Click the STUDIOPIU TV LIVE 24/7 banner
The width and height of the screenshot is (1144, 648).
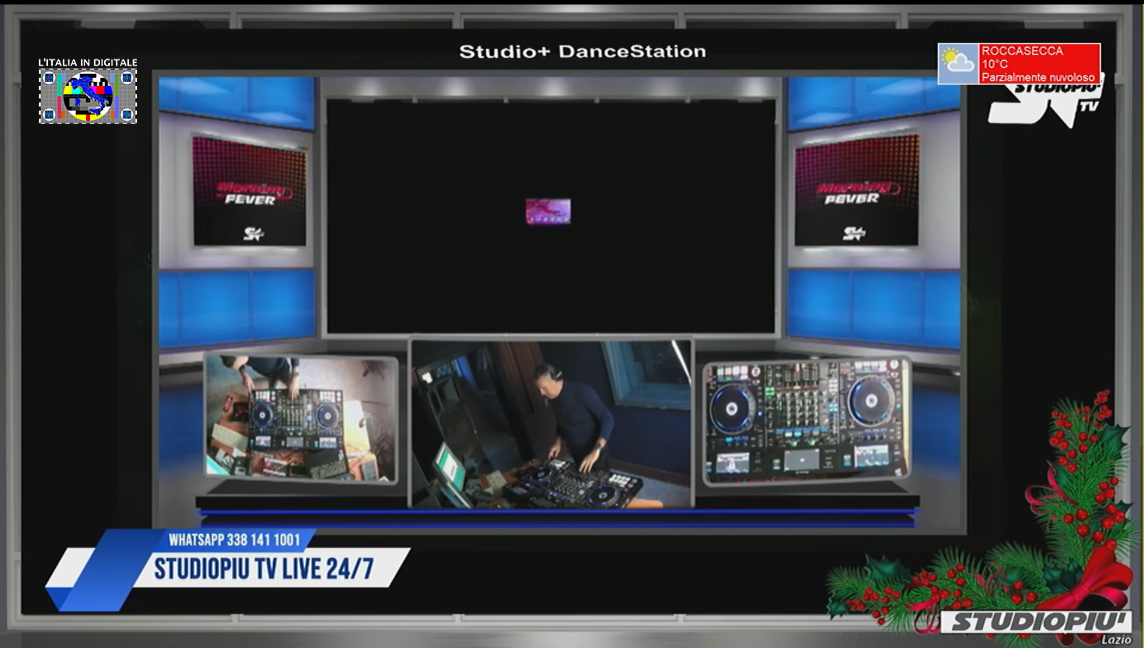[x=264, y=568]
